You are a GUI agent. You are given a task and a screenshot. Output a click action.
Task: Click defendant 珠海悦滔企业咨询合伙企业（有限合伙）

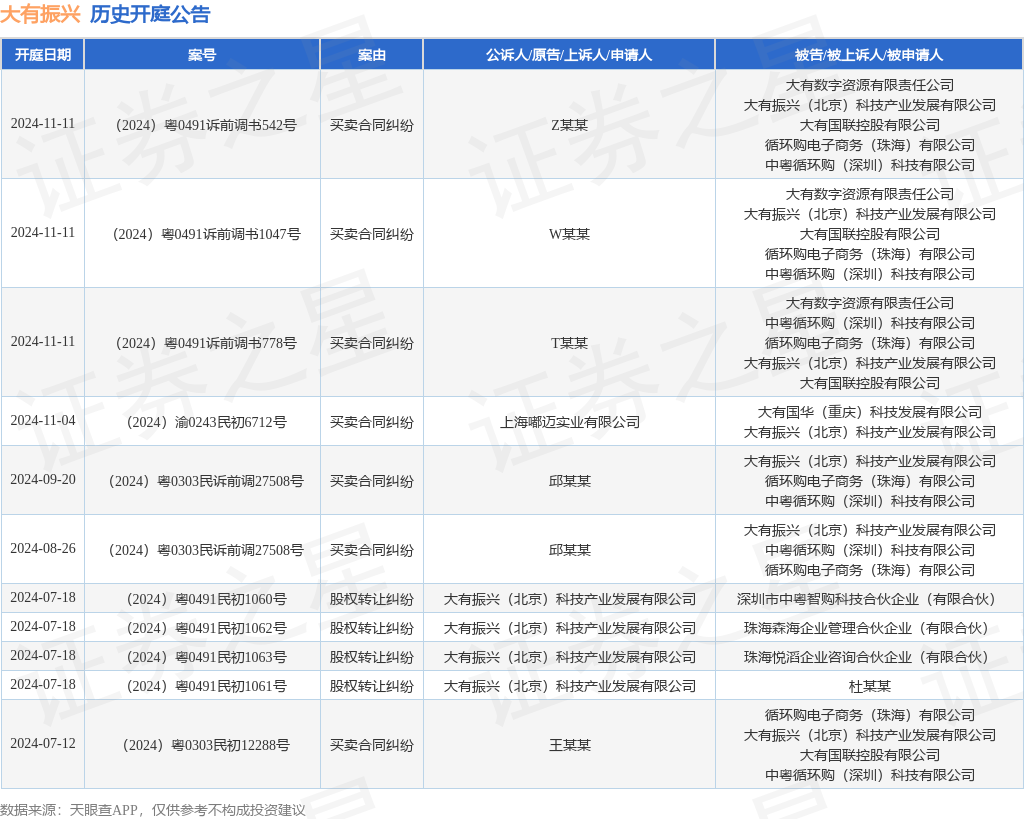tap(869, 657)
